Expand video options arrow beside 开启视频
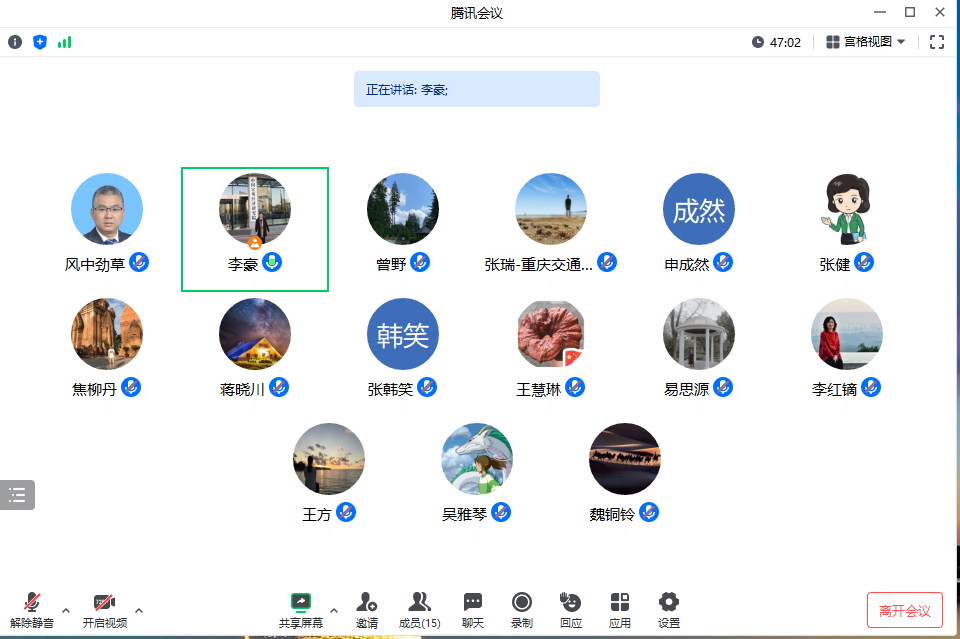The image size is (960, 639). point(139,609)
